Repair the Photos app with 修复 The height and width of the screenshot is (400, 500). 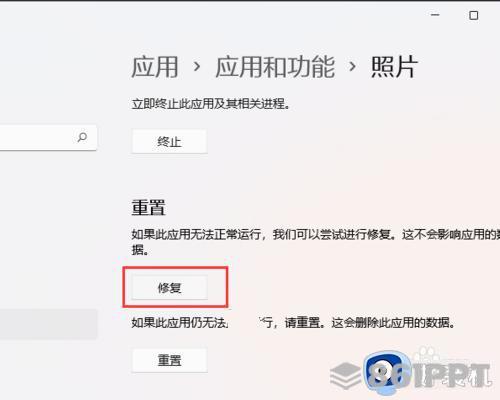[x=169, y=287]
